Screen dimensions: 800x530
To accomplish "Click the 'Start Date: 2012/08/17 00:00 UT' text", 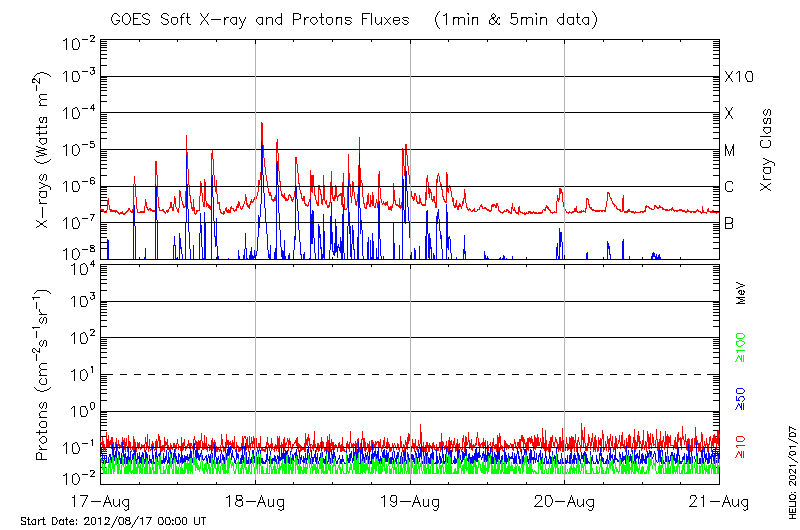I will coord(113,521).
